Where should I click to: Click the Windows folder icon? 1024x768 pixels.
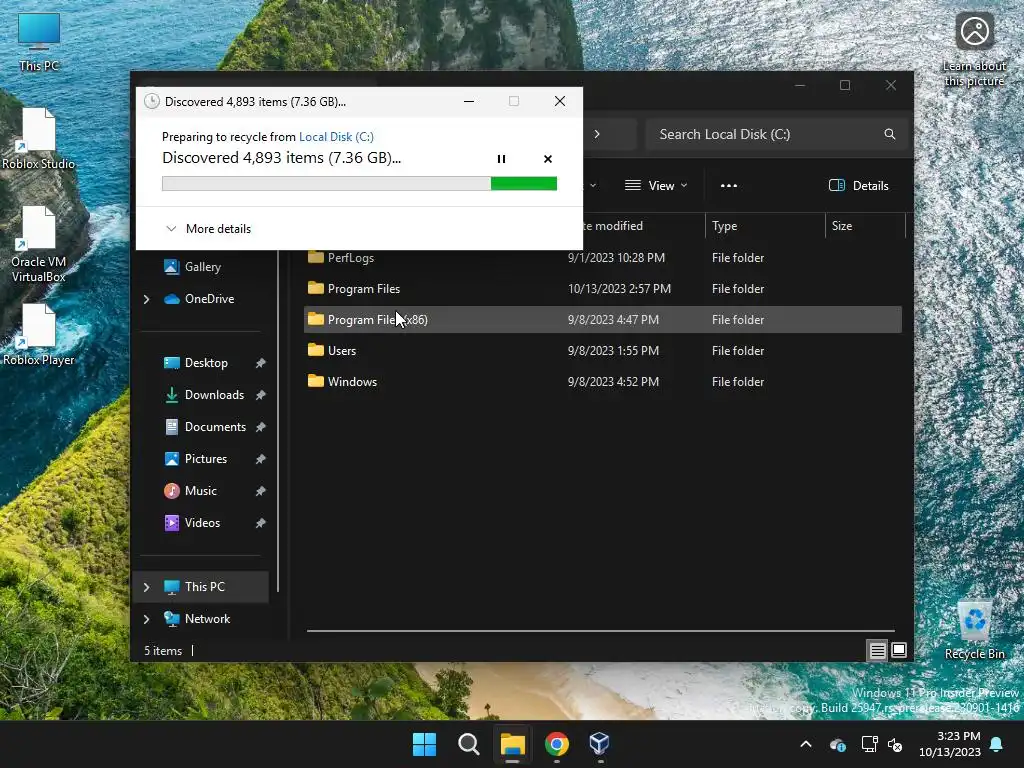[316, 381]
